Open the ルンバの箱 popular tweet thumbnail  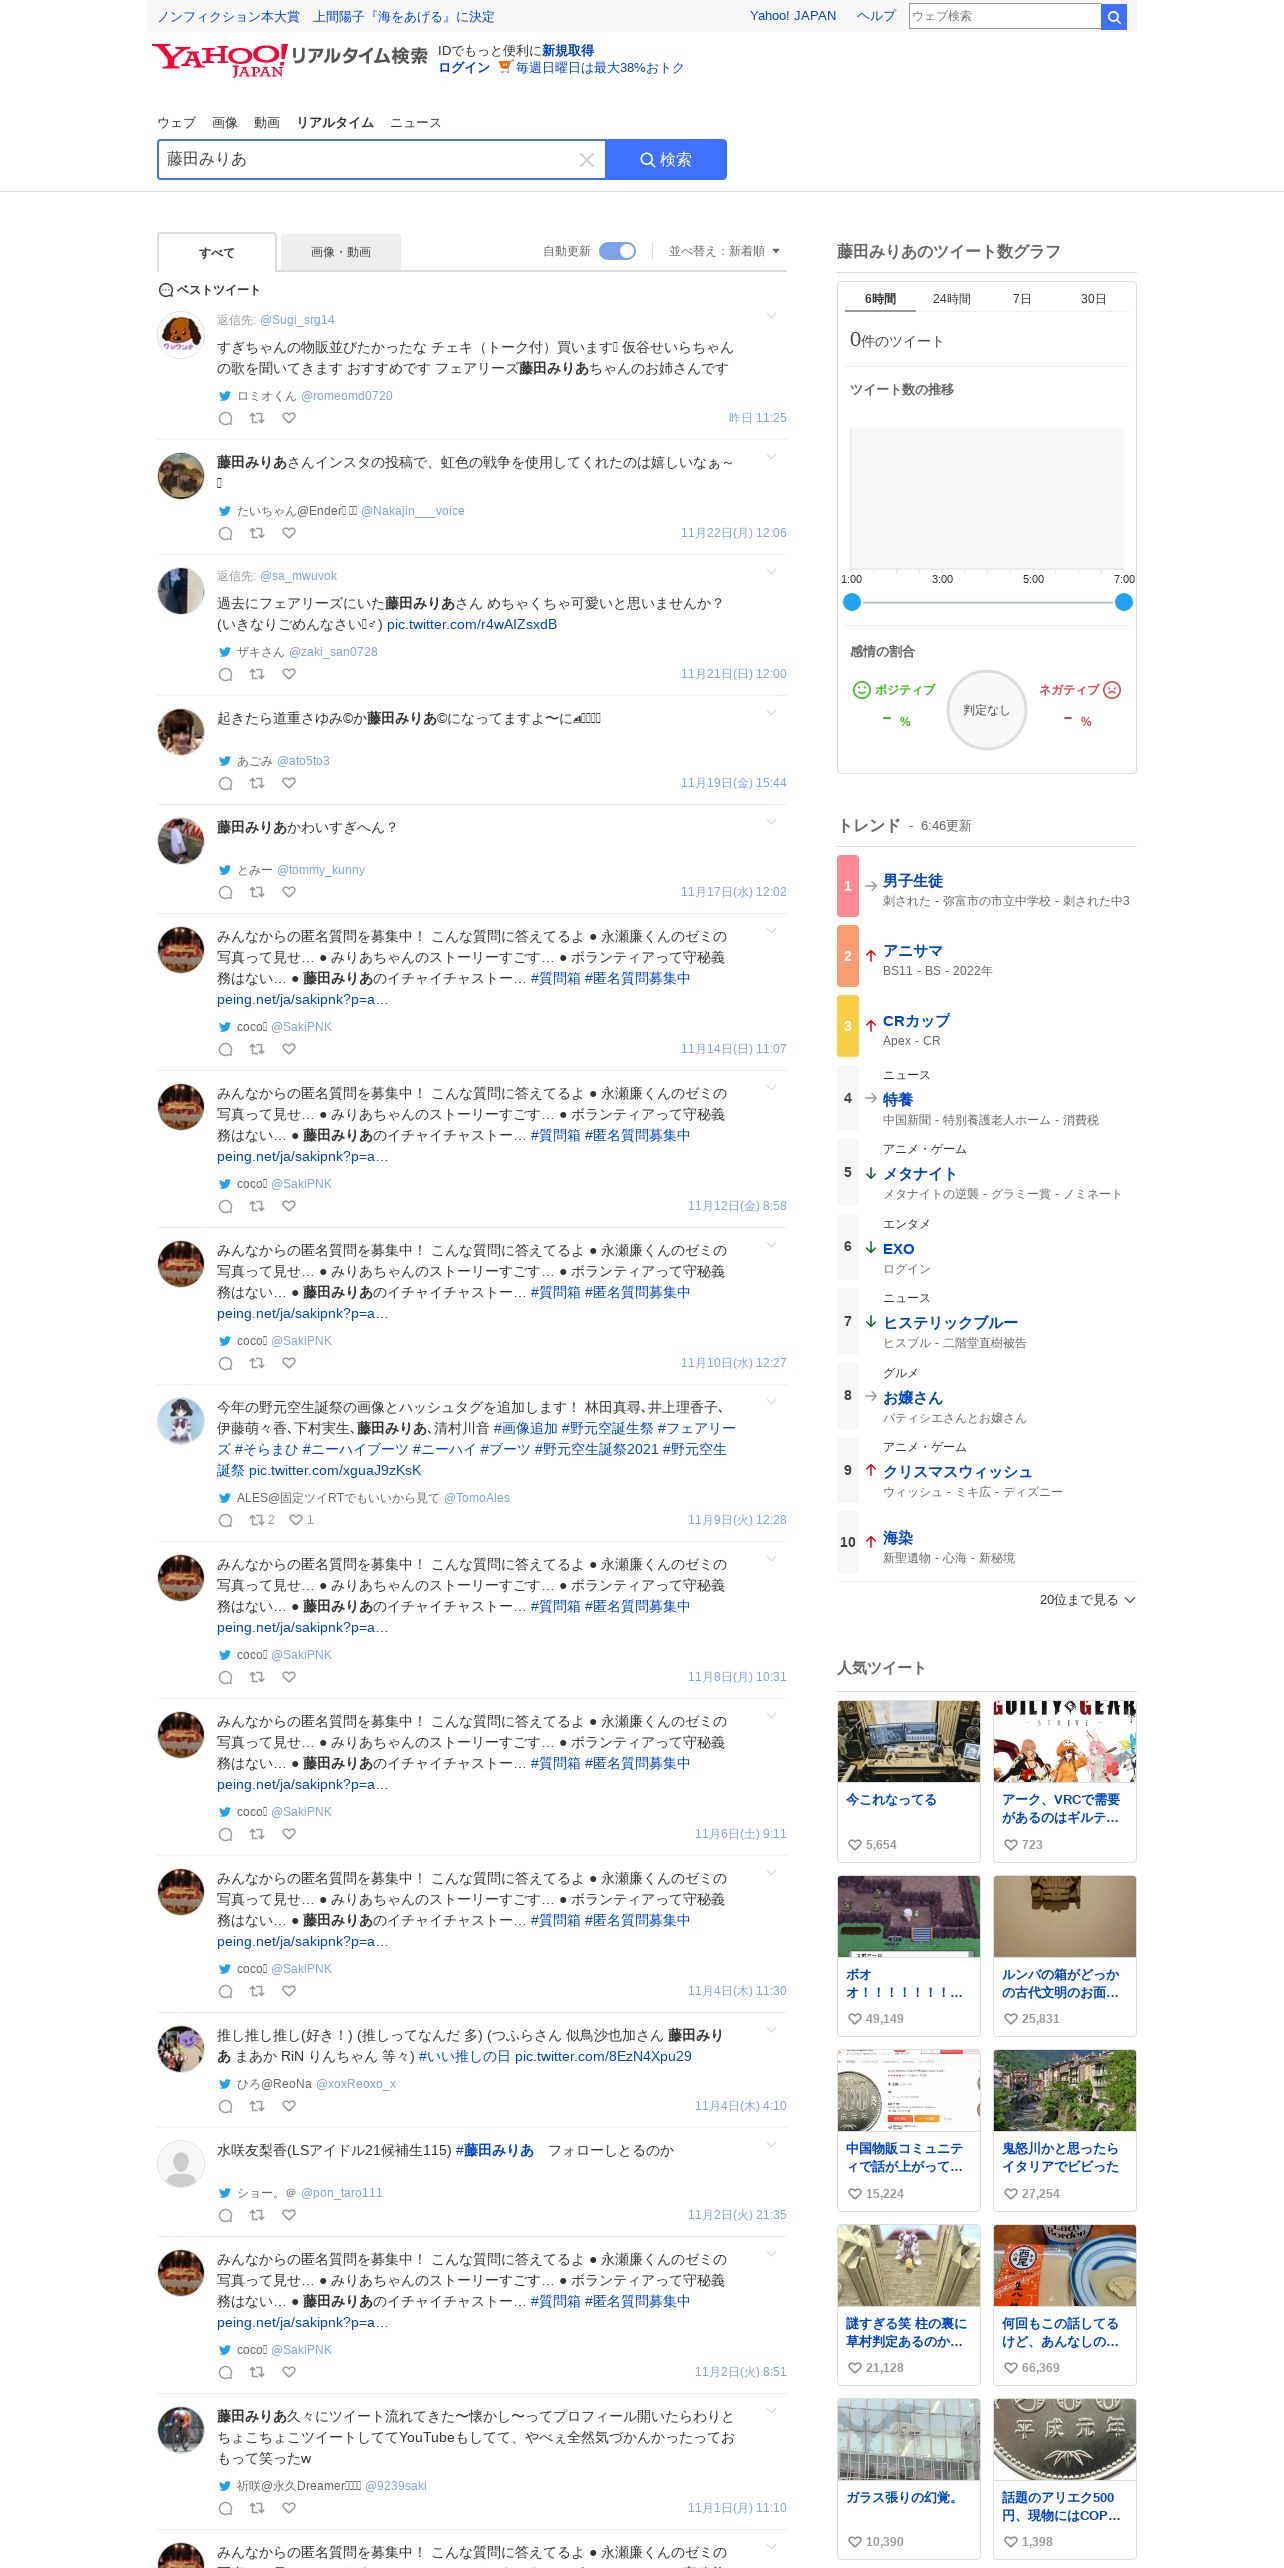(x=1065, y=1916)
